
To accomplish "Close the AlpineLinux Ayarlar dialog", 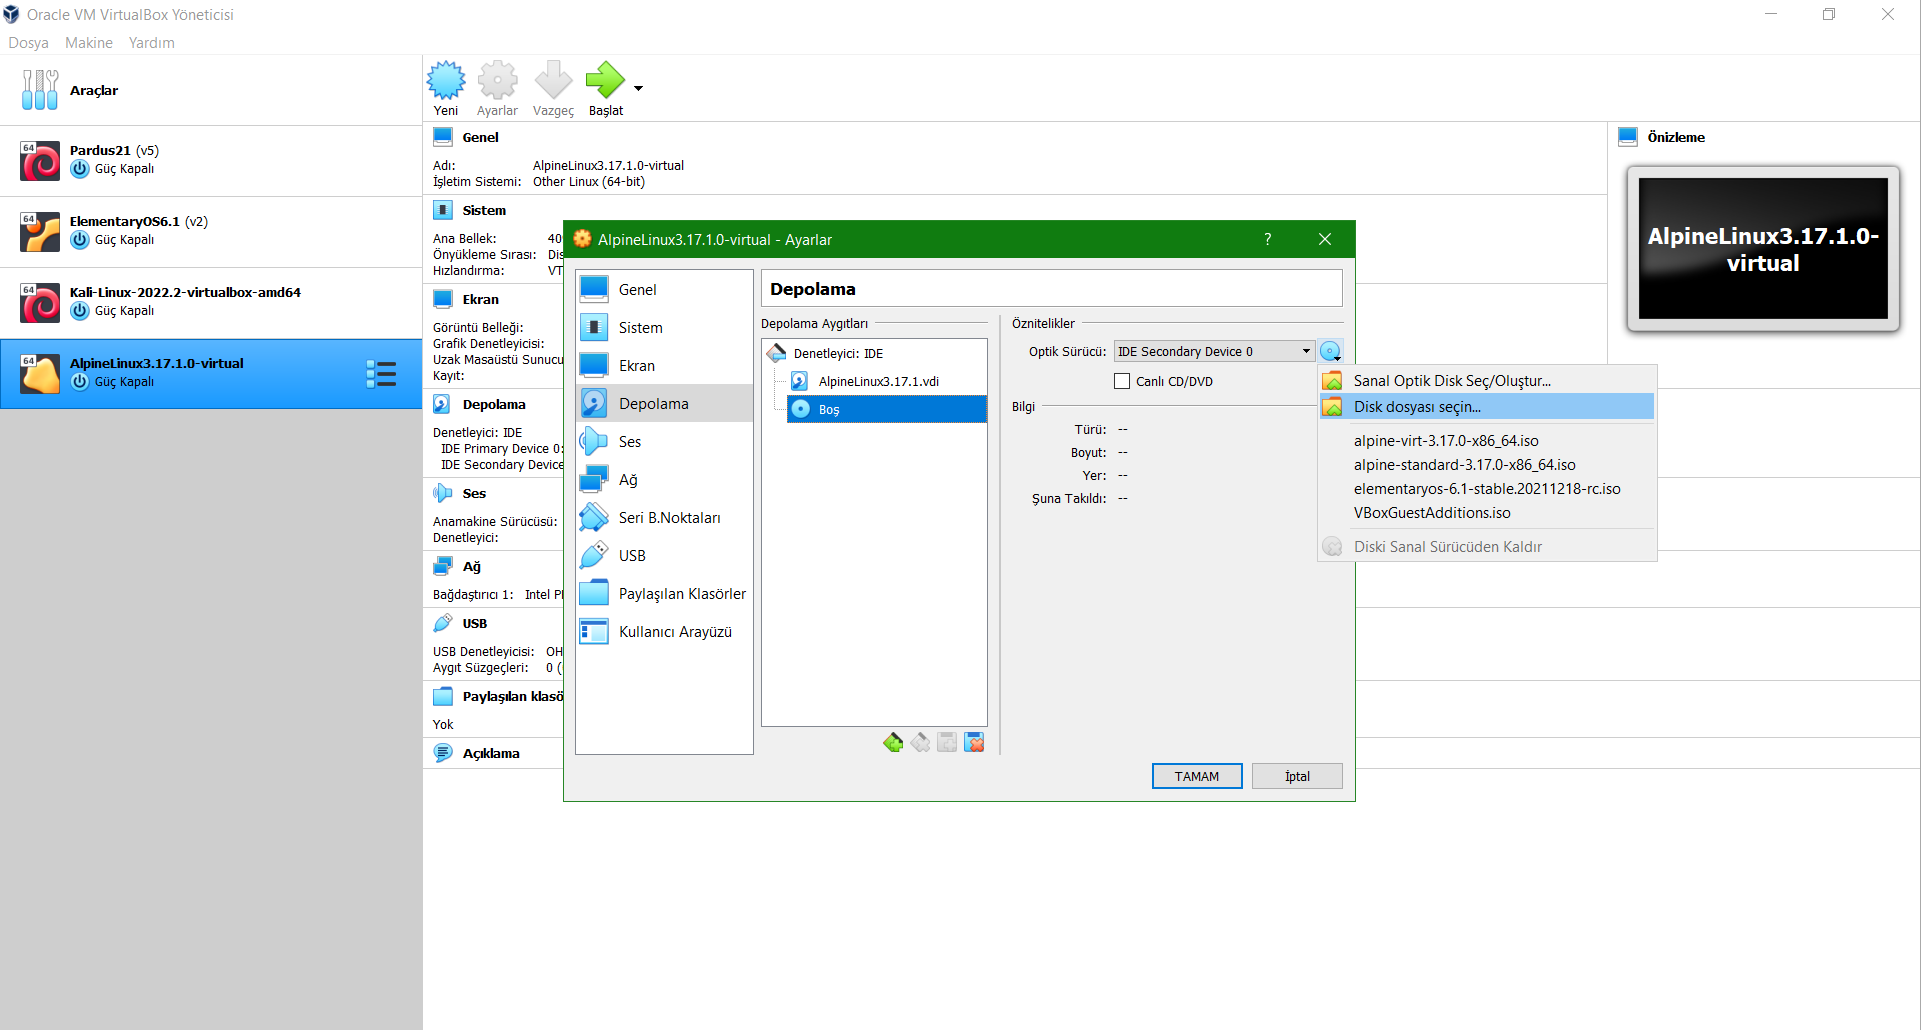I will point(1324,239).
